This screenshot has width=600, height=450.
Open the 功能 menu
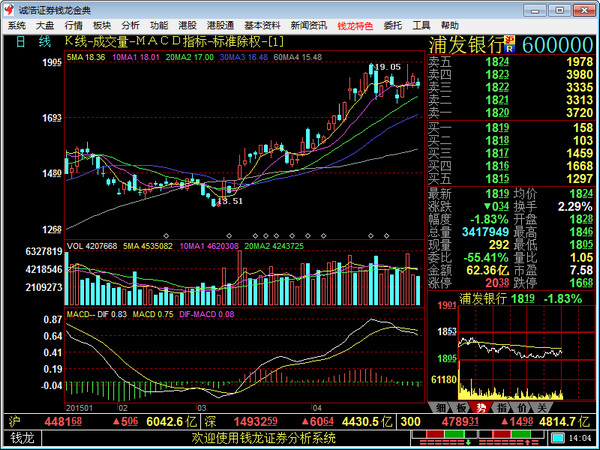[159, 26]
